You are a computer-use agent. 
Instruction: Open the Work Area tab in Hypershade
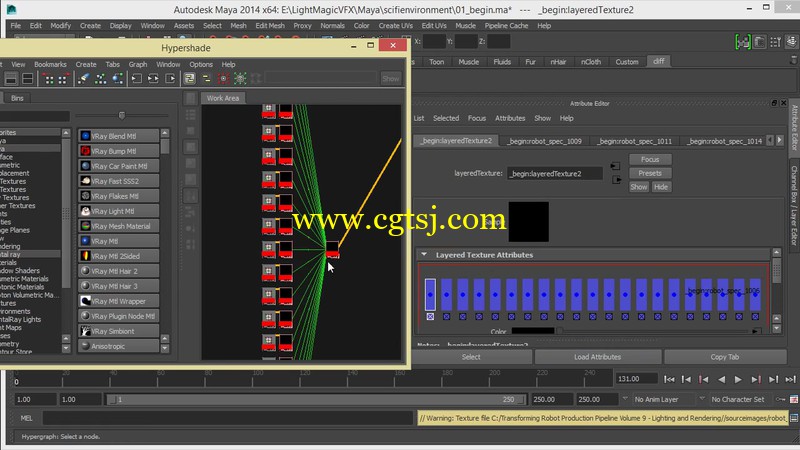(x=222, y=98)
